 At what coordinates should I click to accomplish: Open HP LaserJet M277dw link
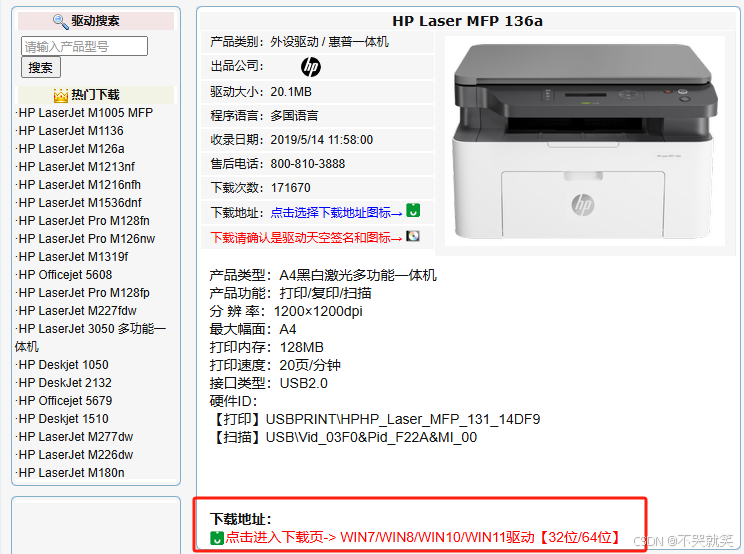pos(76,437)
